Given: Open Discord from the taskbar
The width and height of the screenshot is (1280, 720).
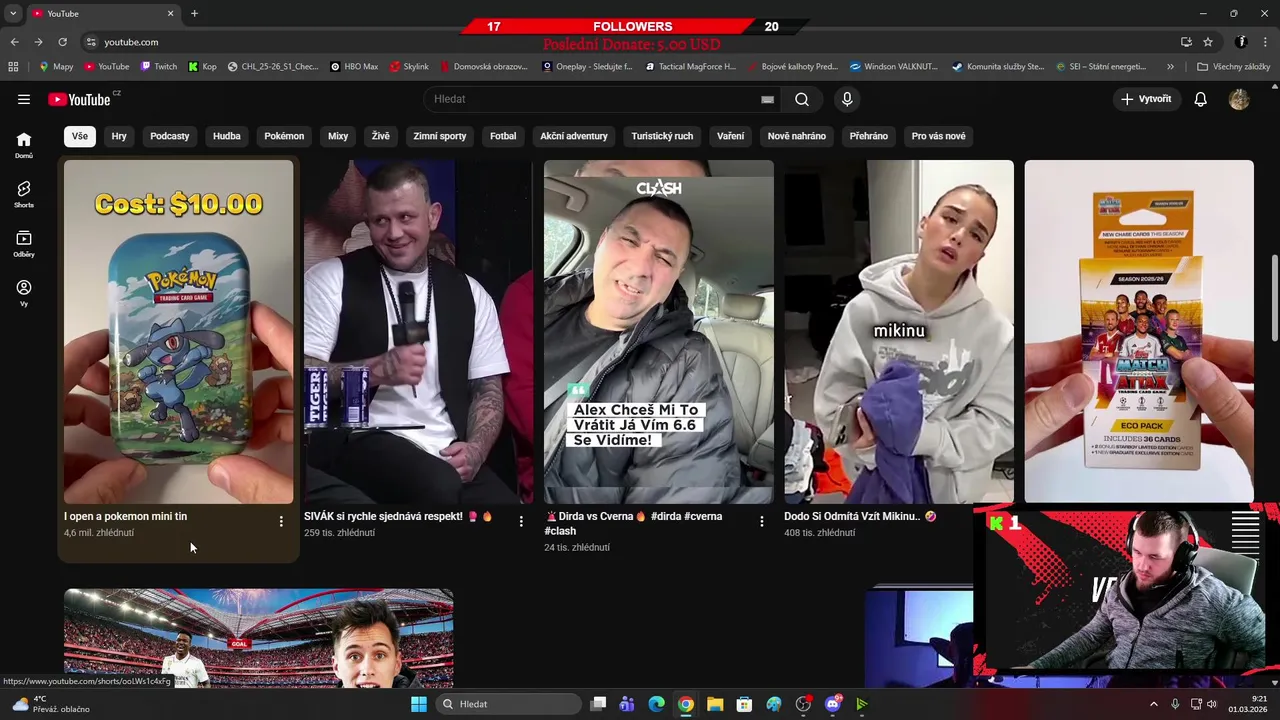Looking at the screenshot, I should [833, 704].
